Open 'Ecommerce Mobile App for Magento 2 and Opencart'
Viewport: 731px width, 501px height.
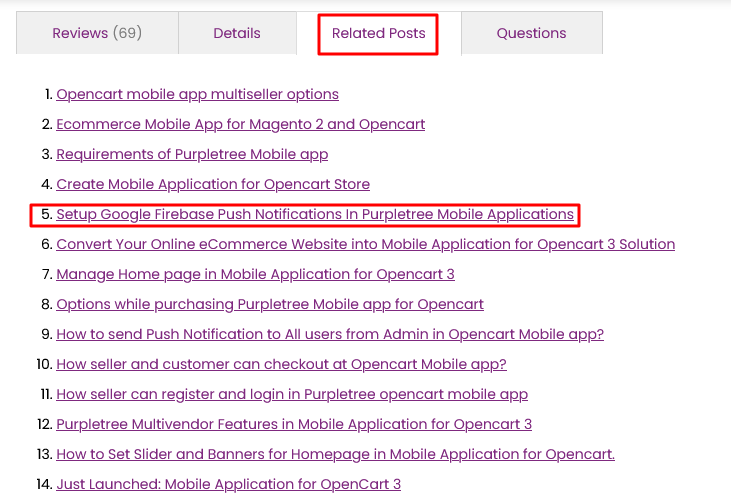(x=241, y=124)
